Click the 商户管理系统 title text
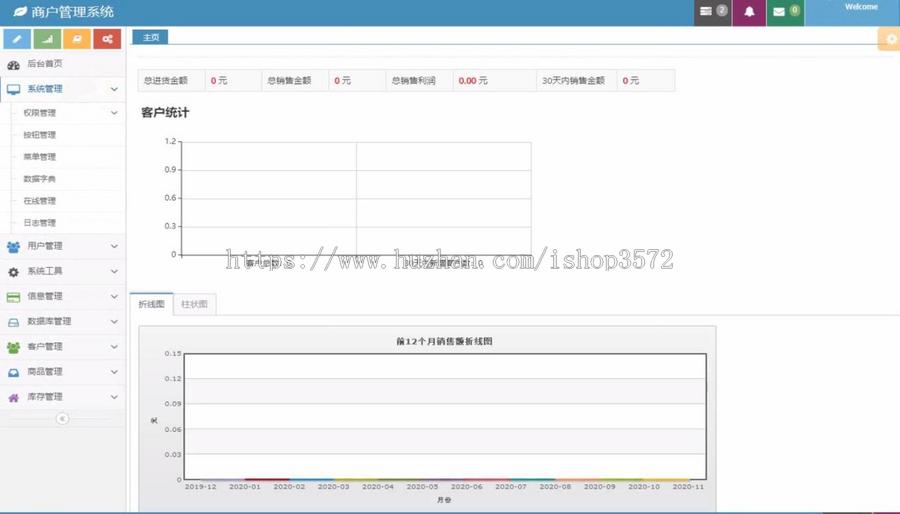Image resolution: width=900 pixels, height=514 pixels. coord(72,11)
